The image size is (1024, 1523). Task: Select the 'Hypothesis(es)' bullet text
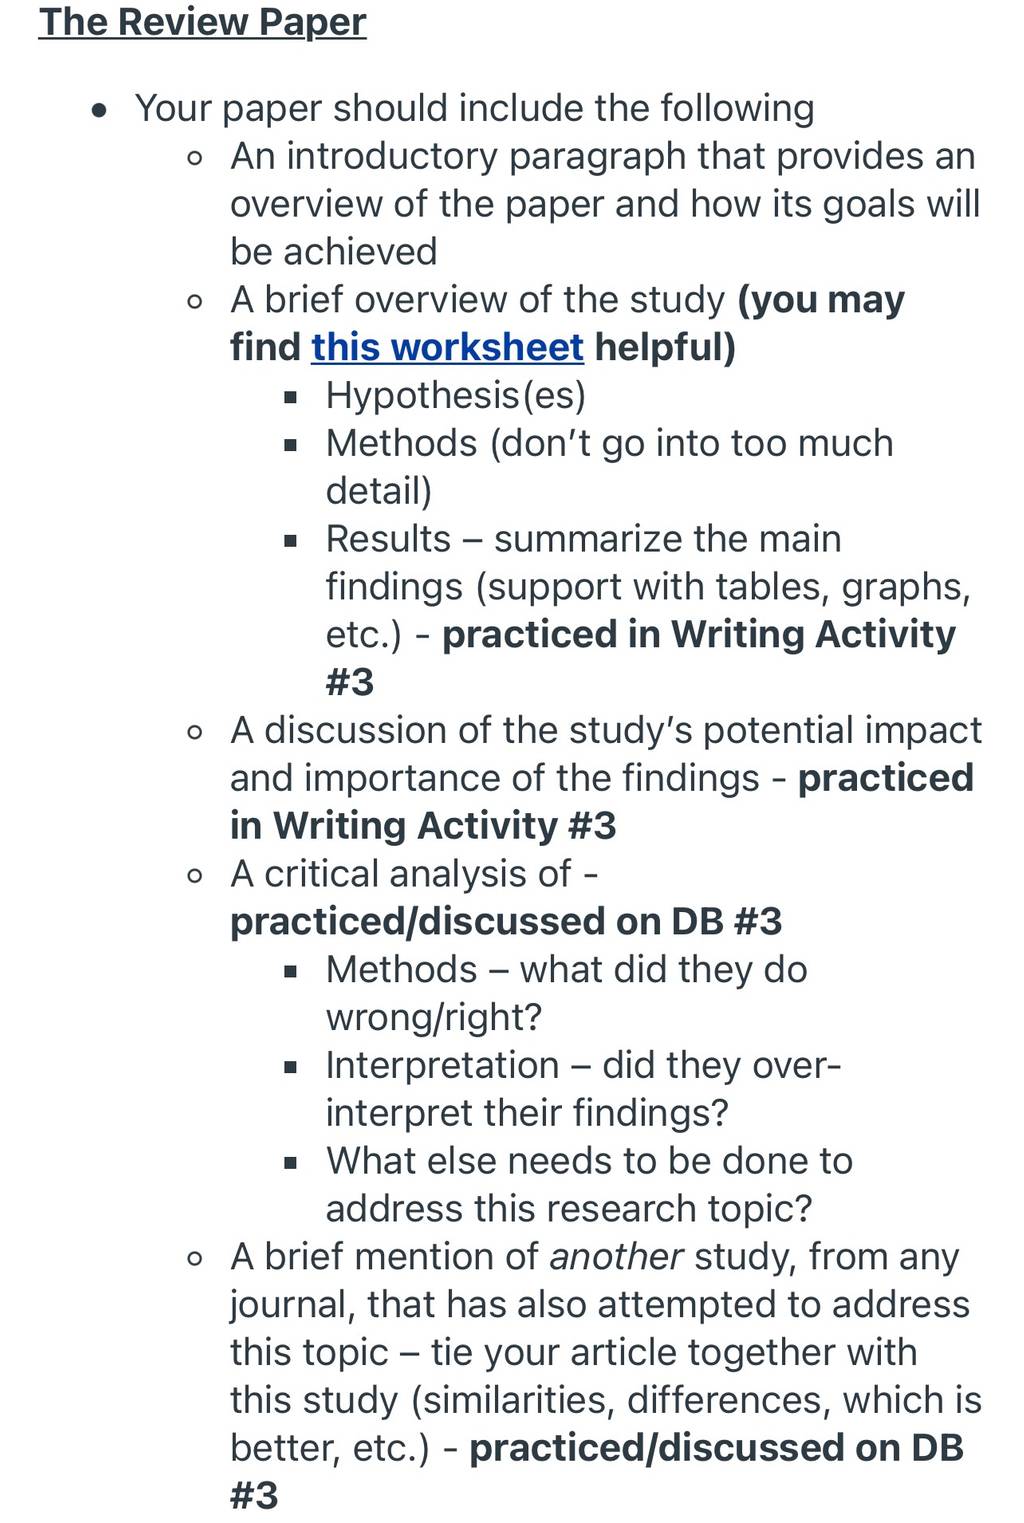pyautogui.click(x=456, y=395)
